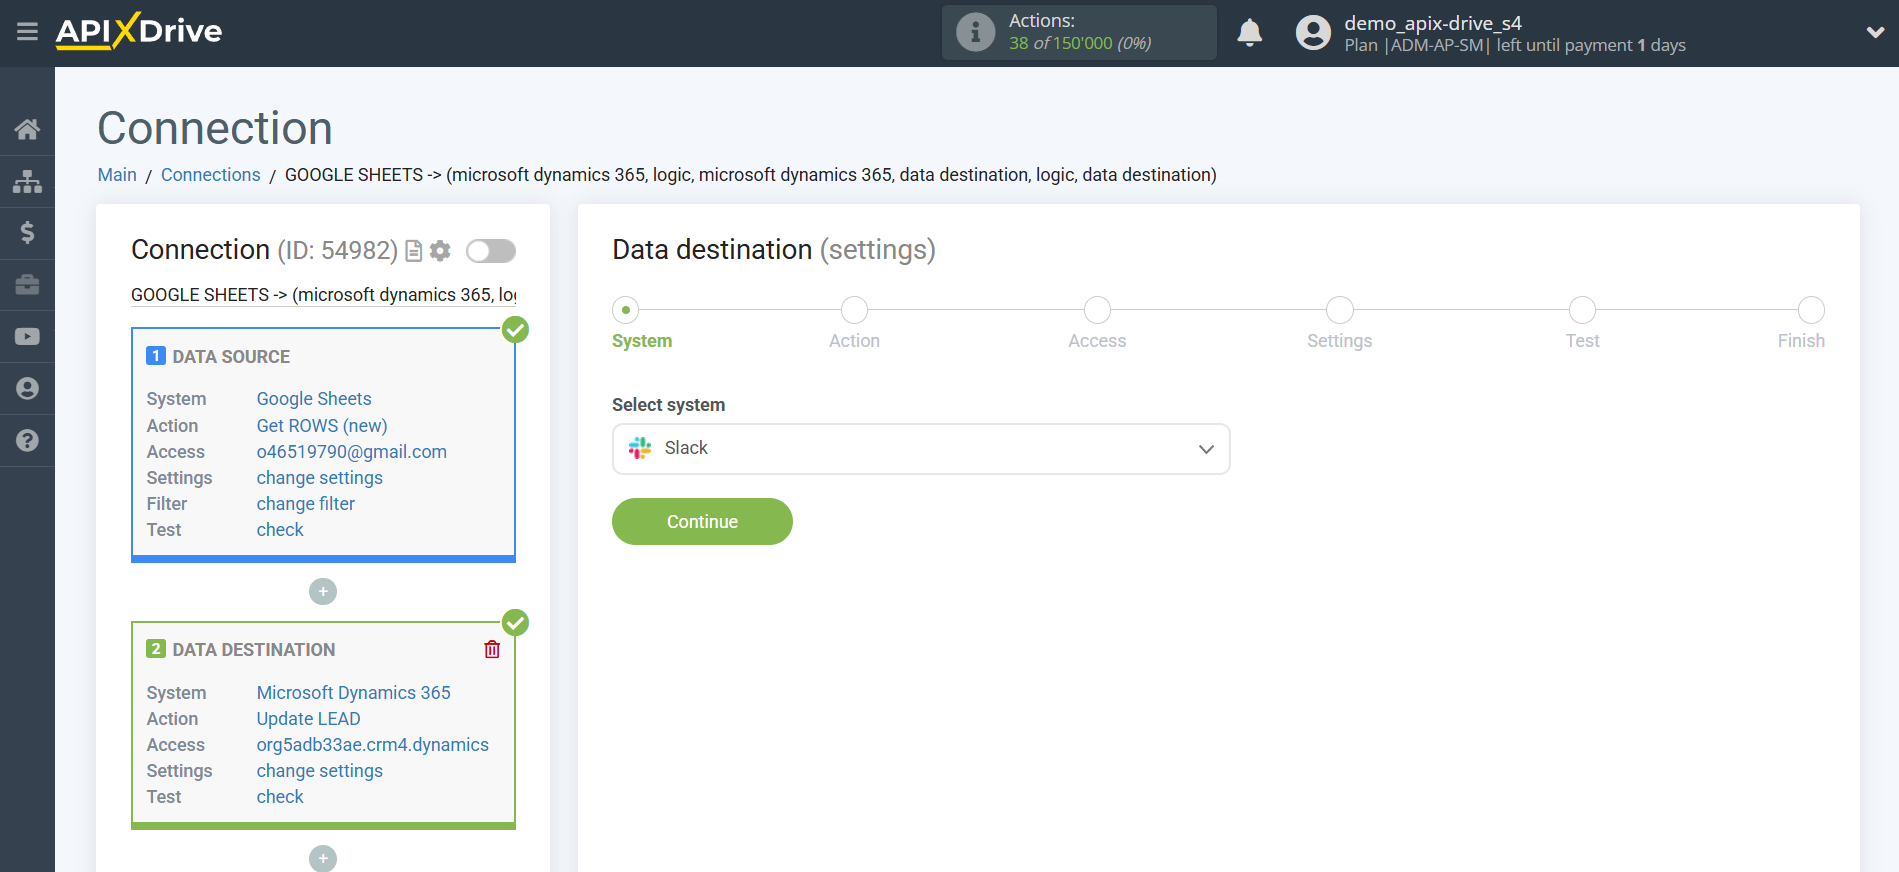
Task: Go to the Test step
Action: click(1582, 310)
